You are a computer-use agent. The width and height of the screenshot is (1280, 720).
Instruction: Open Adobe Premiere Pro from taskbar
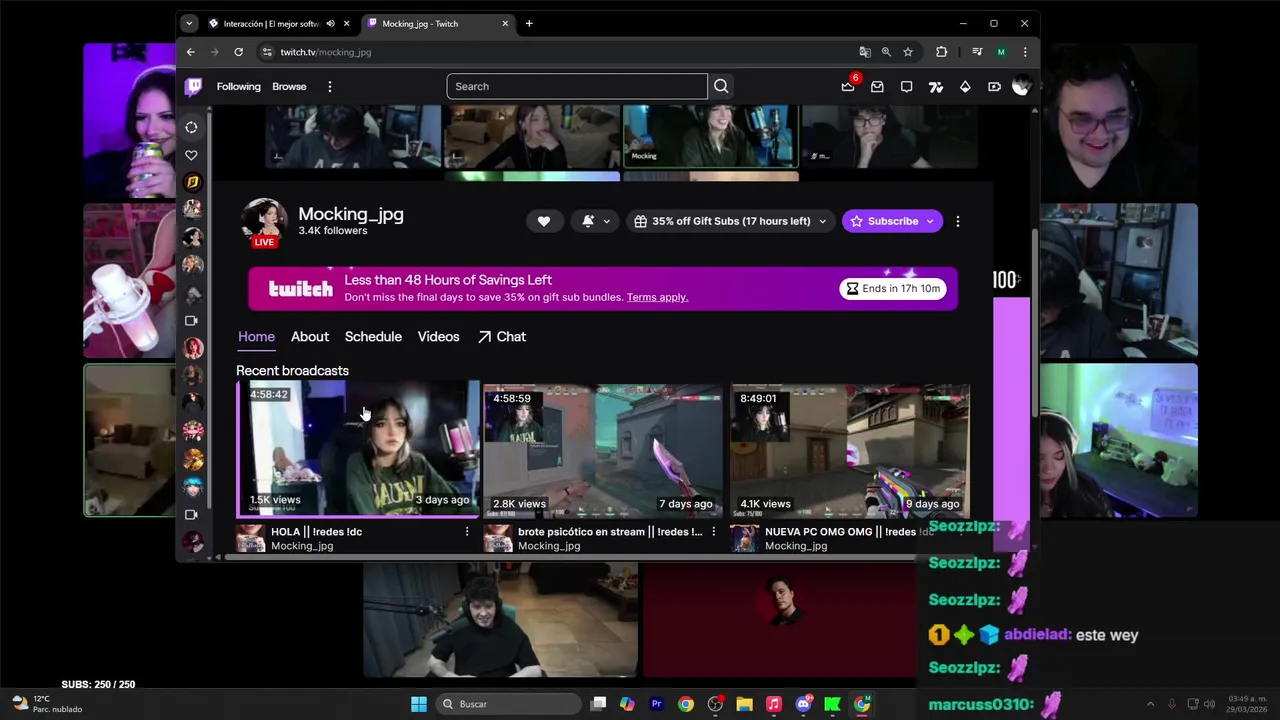pos(657,704)
